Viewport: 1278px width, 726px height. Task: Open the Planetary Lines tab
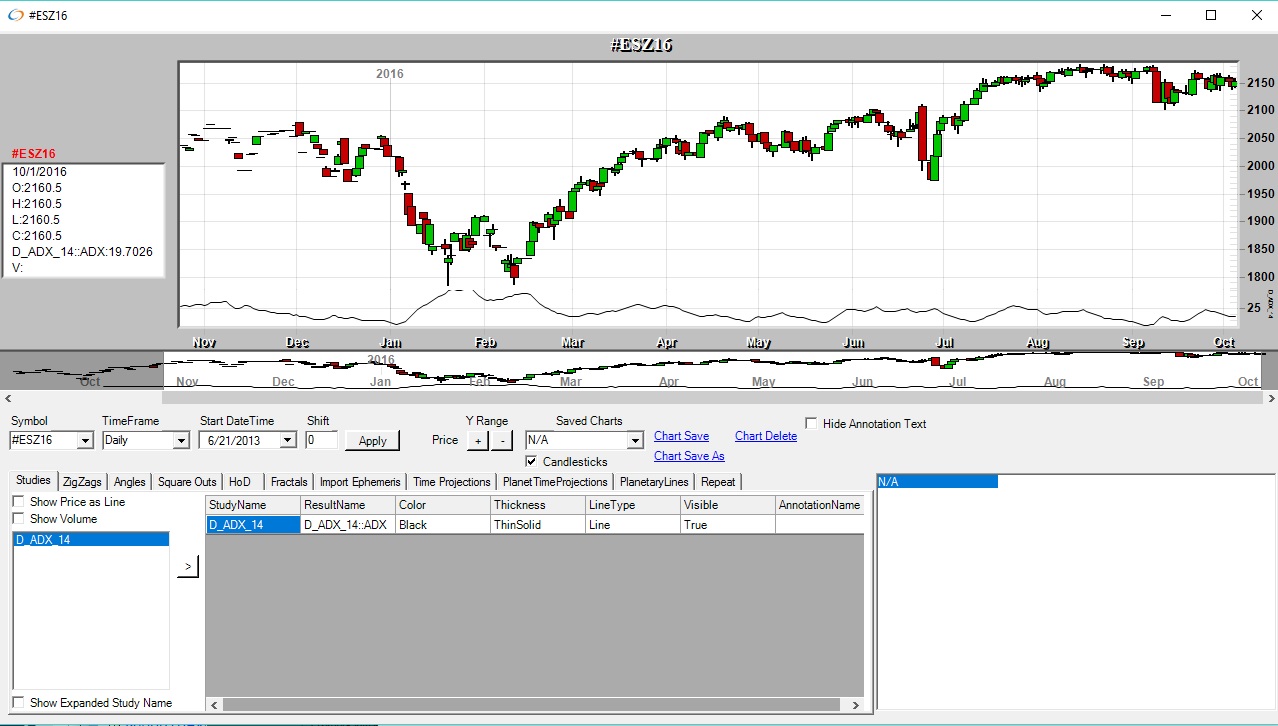tap(654, 482)
